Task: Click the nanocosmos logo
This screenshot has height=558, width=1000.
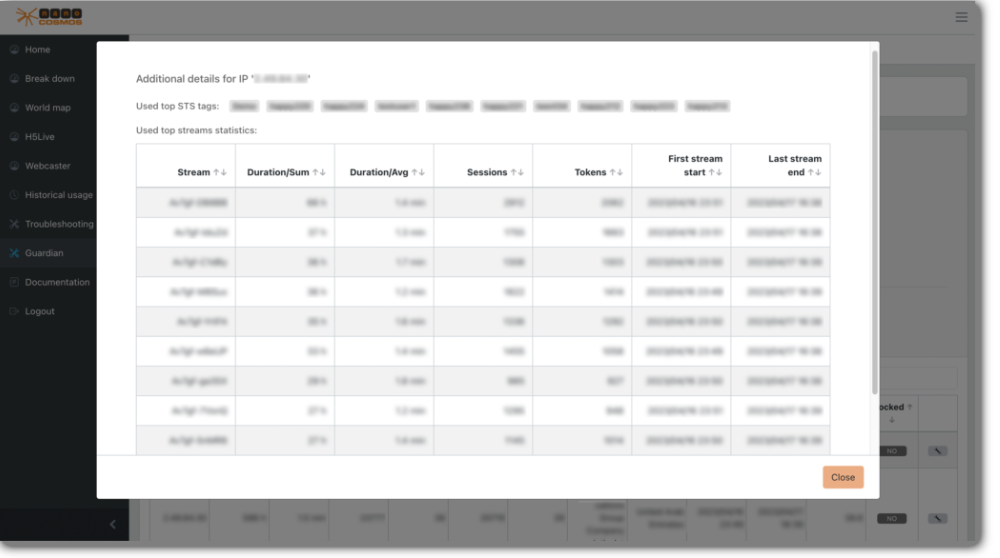Action: click(x=50, y=16)
